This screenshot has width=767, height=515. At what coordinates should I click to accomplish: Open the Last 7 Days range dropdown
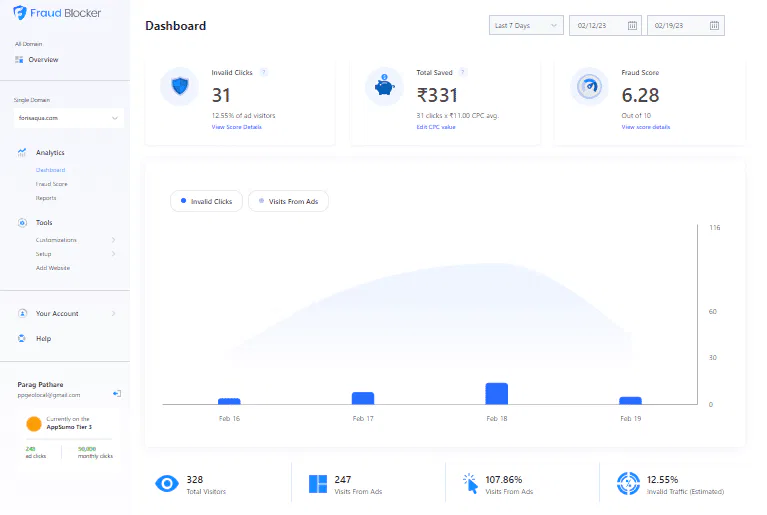(526, 26)
